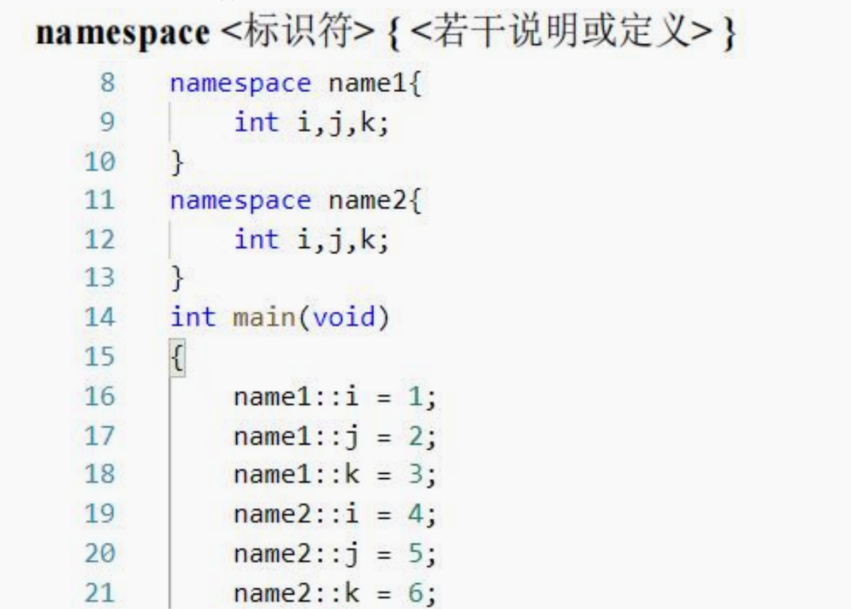Select line number 16 in gutter
This screenshot has width=851, height=609.
(100, 396)
